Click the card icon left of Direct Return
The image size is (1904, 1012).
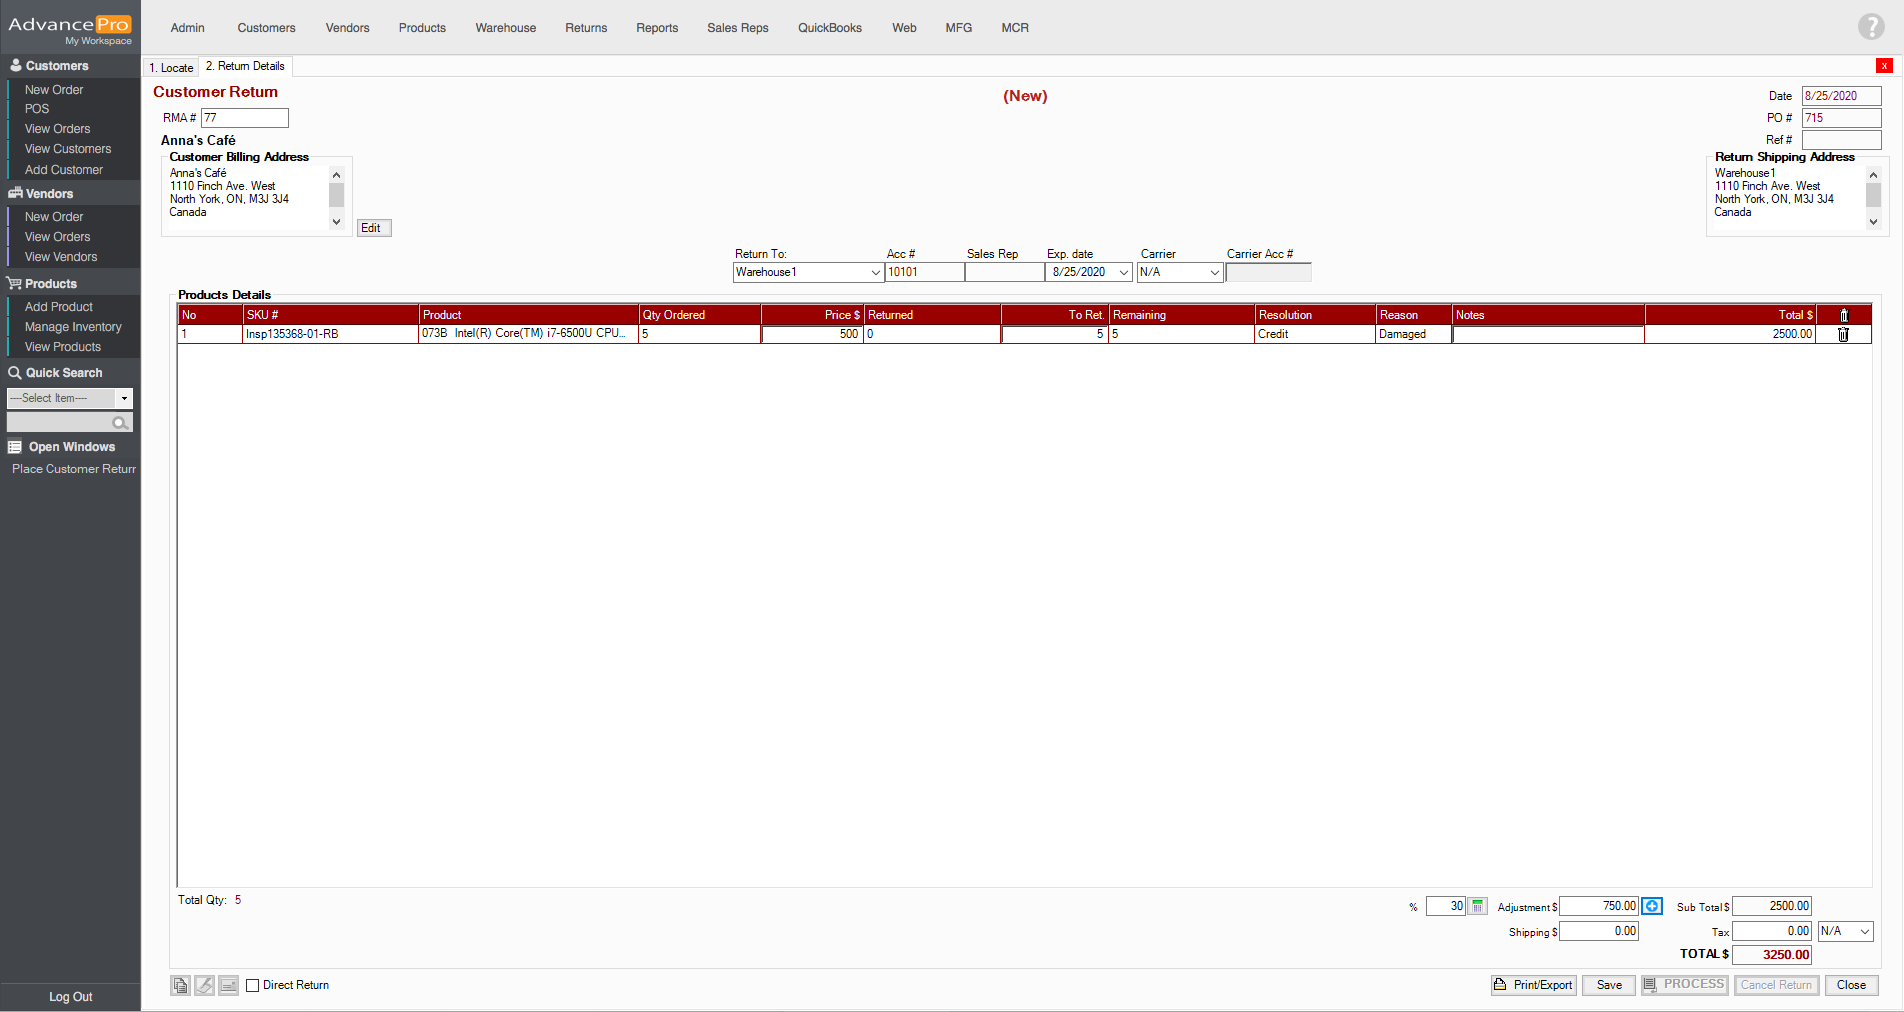tap(228, 986)
